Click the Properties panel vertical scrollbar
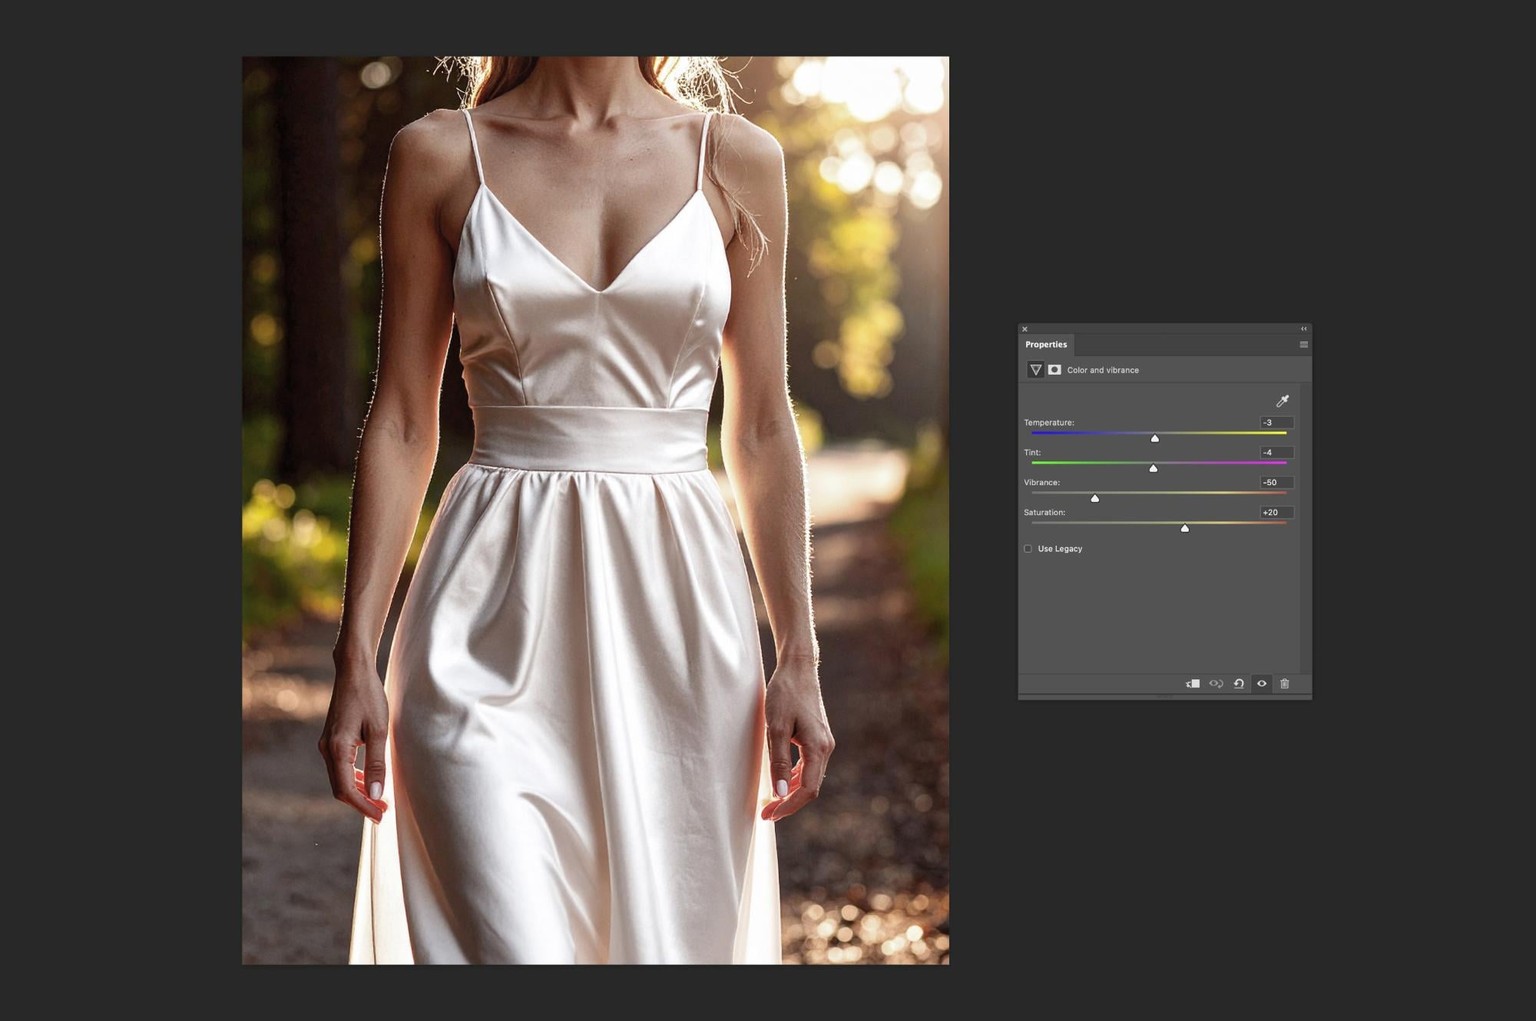Image resolution: width=1536 pixels, height=1021 pixels. click(x=1305, y=528)
